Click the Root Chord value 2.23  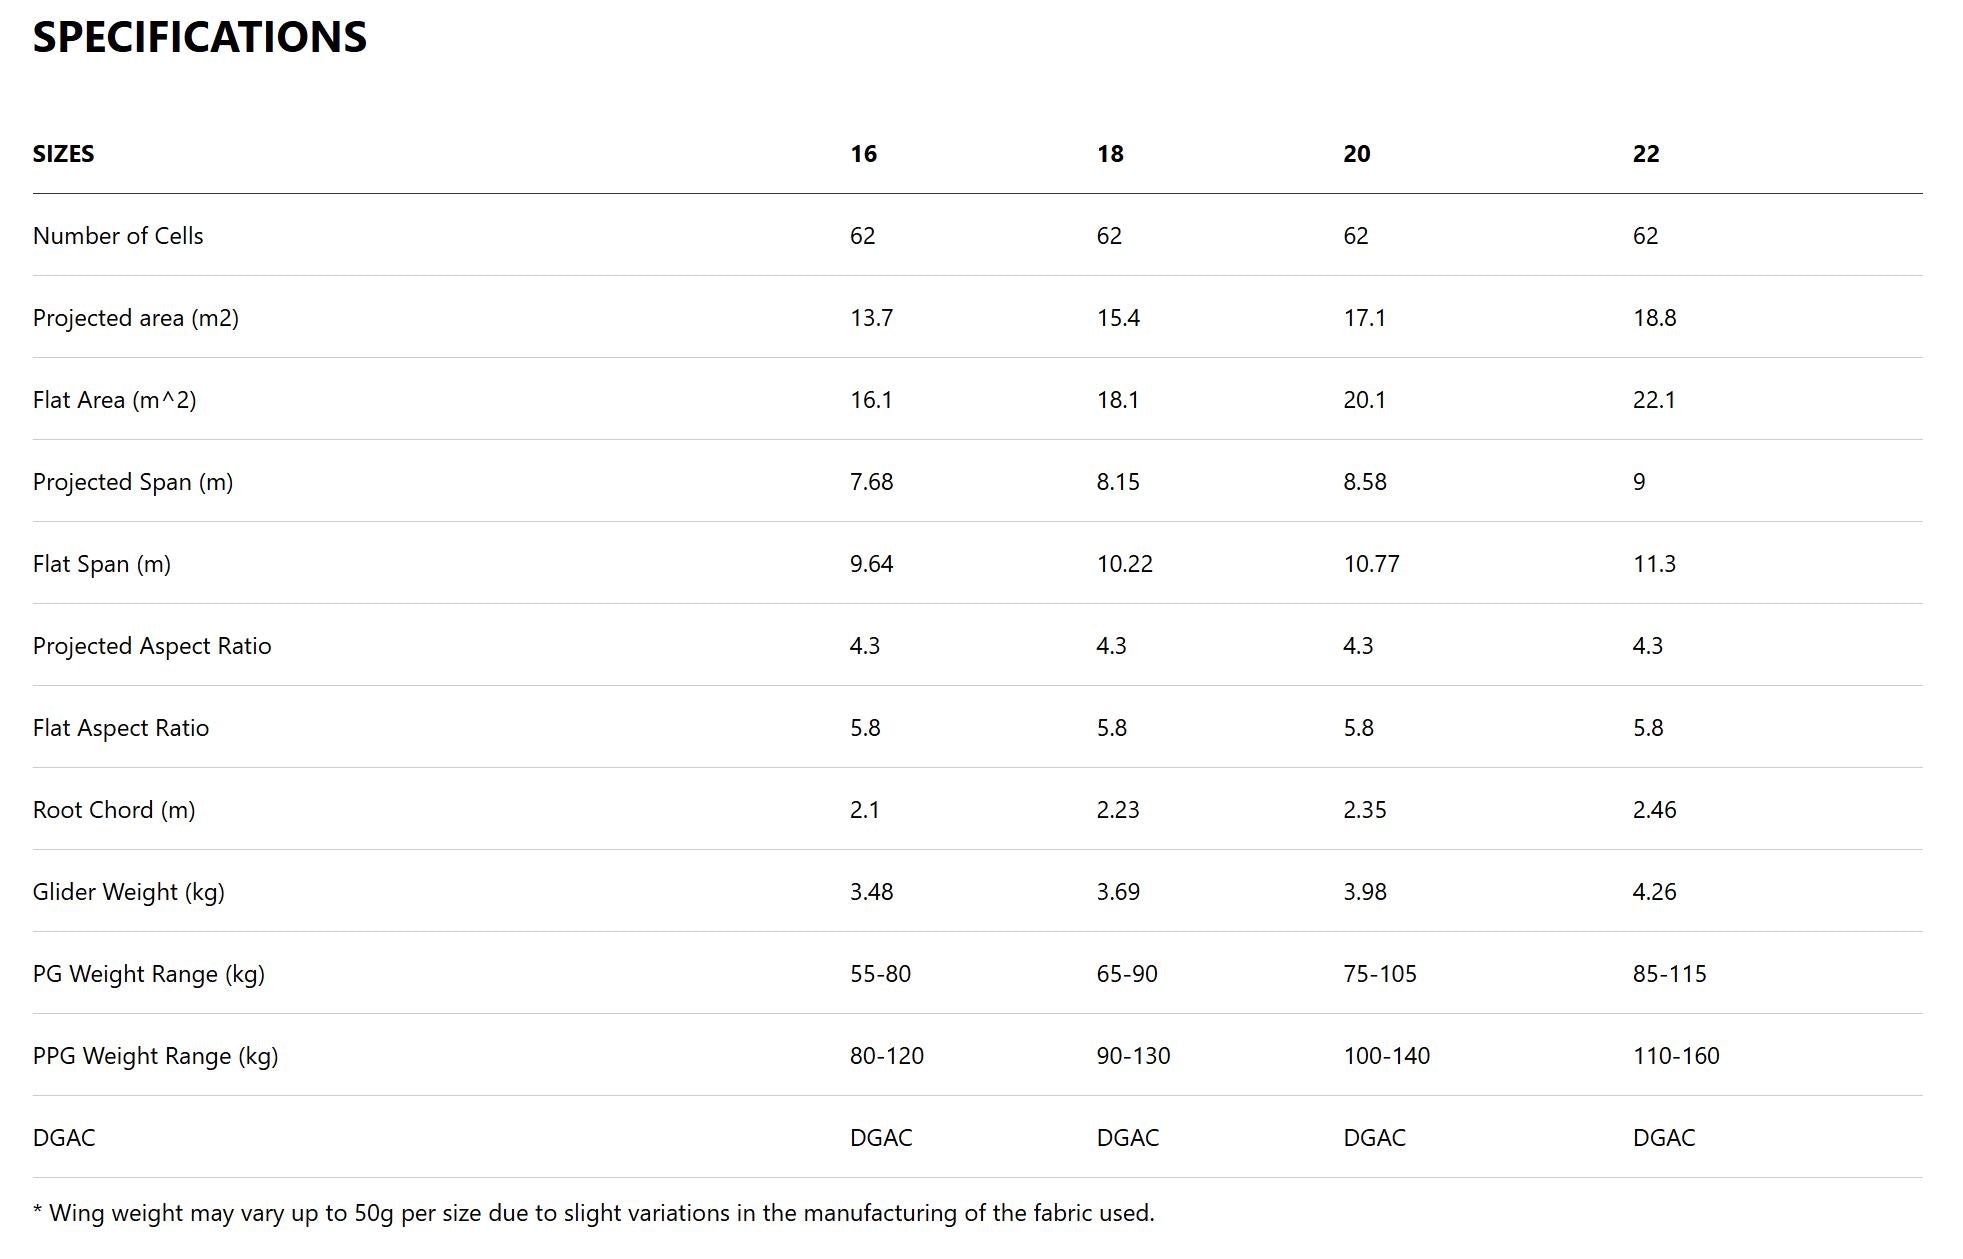click(x=1118, y=810)
